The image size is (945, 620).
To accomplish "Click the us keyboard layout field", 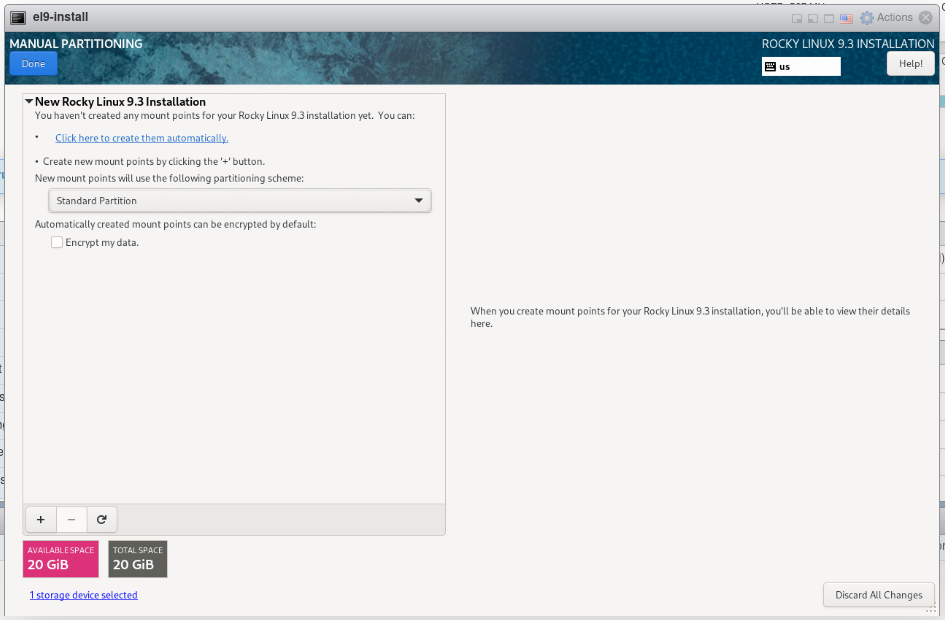I will [x=801, y=66].
